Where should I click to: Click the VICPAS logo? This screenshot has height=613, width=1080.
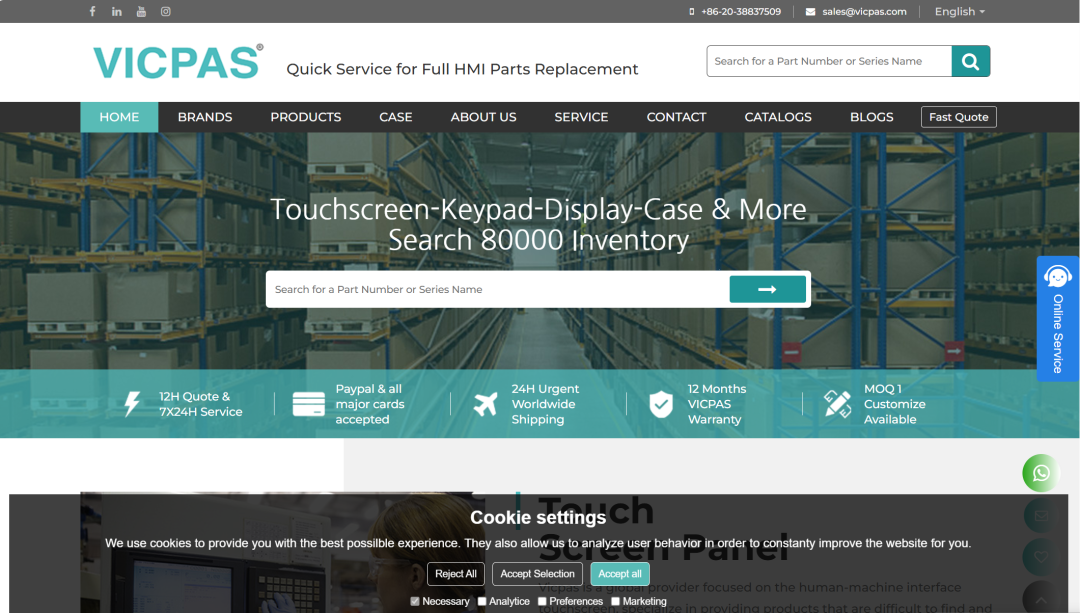coord(178,61)
